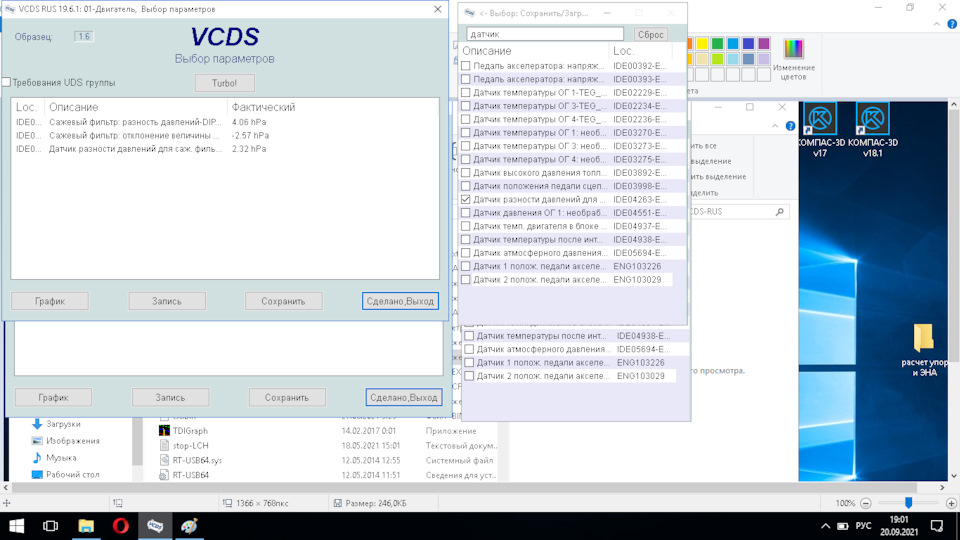Click the TDIGraph application file icon

click(x=164, y=431)
